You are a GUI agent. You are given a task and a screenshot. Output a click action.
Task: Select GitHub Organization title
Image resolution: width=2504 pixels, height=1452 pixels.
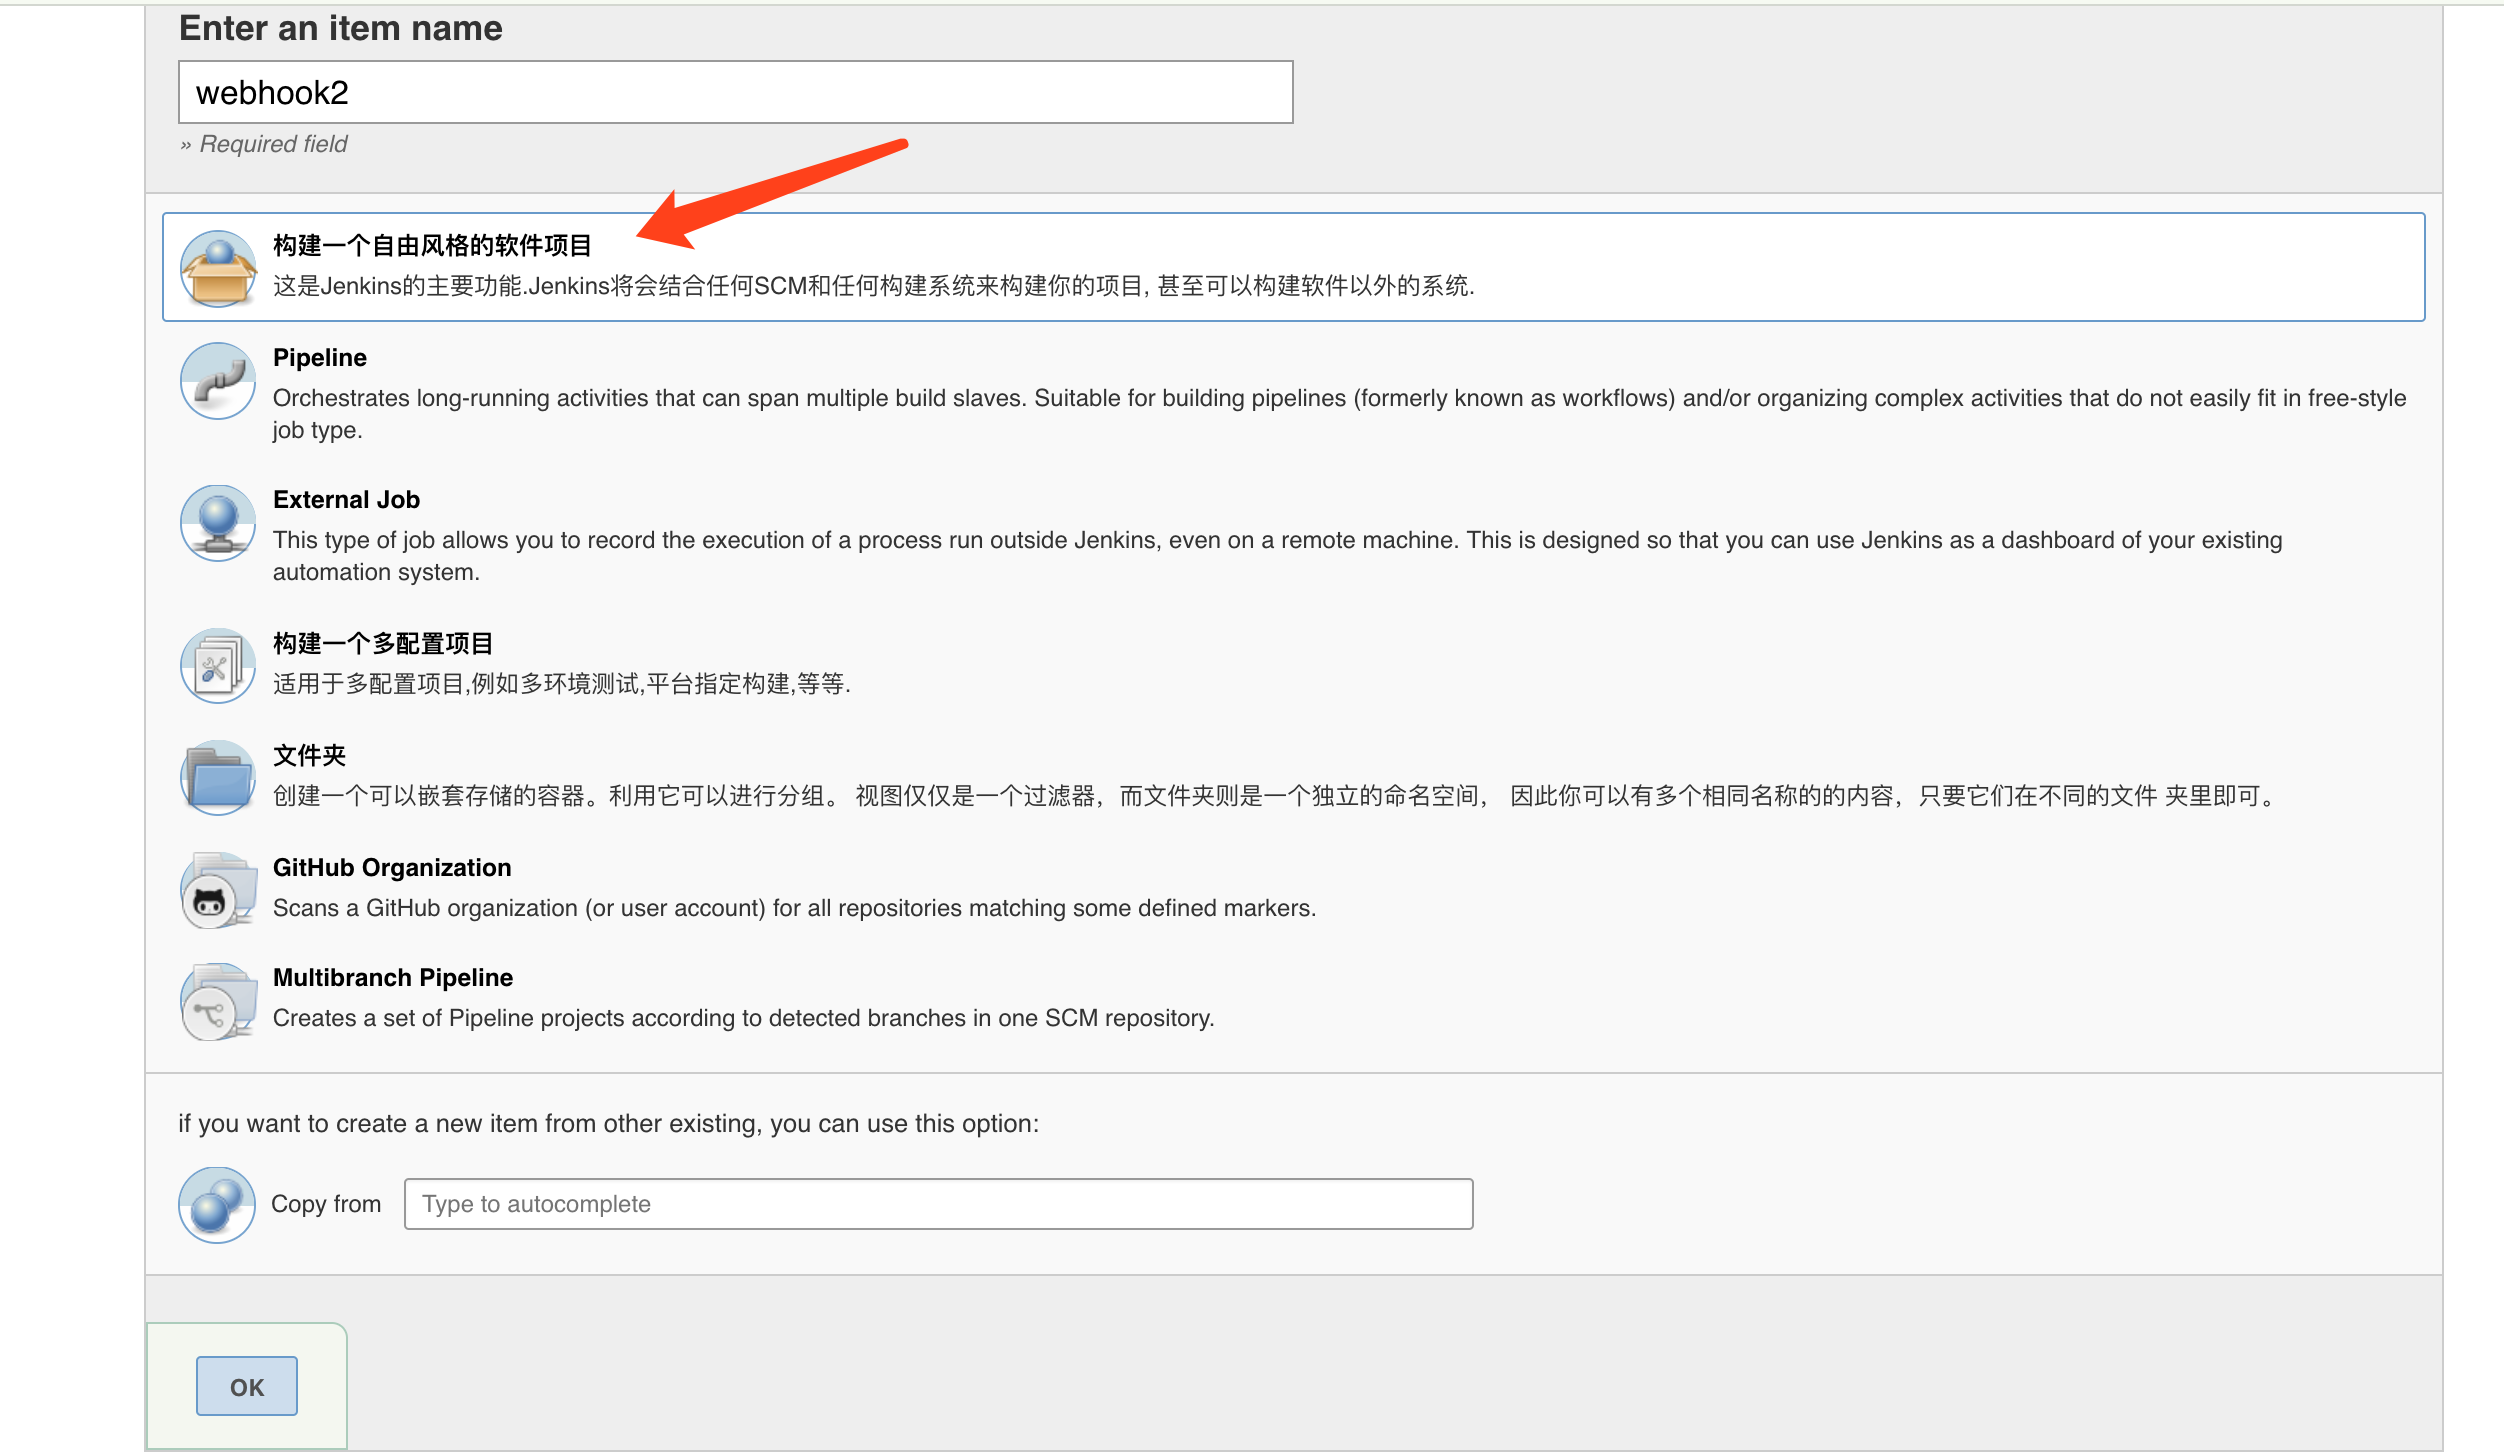tap(391, 868)
